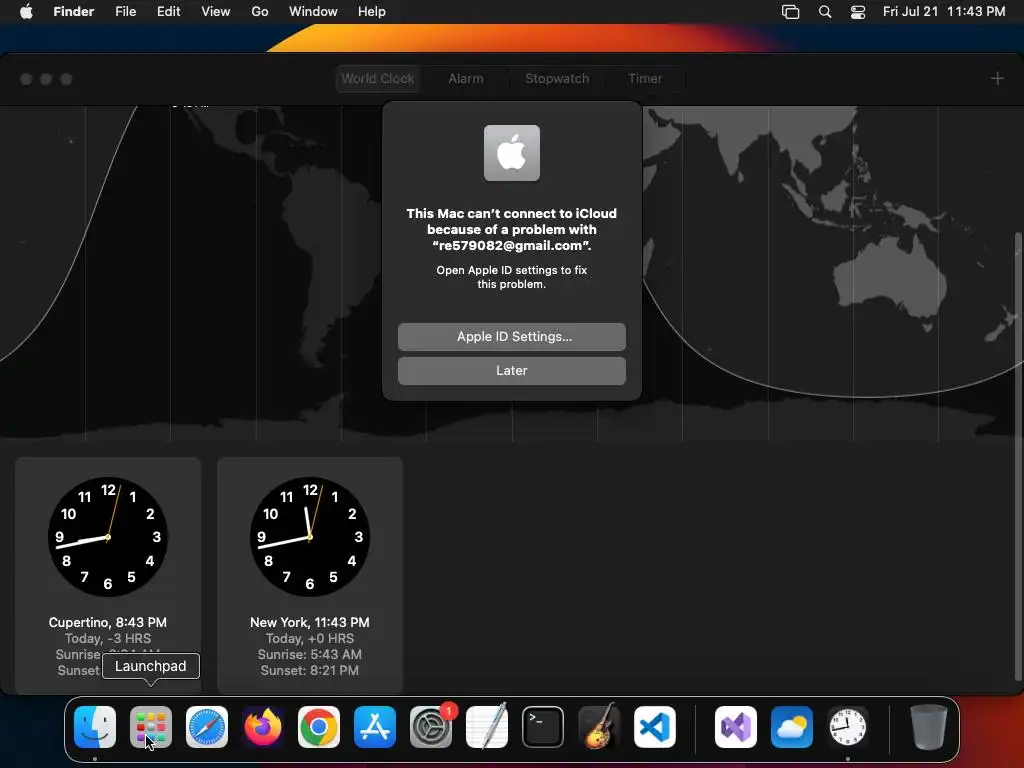Click the Clock window close button
The image size is (1024, 768).
[x=26, y=79]
